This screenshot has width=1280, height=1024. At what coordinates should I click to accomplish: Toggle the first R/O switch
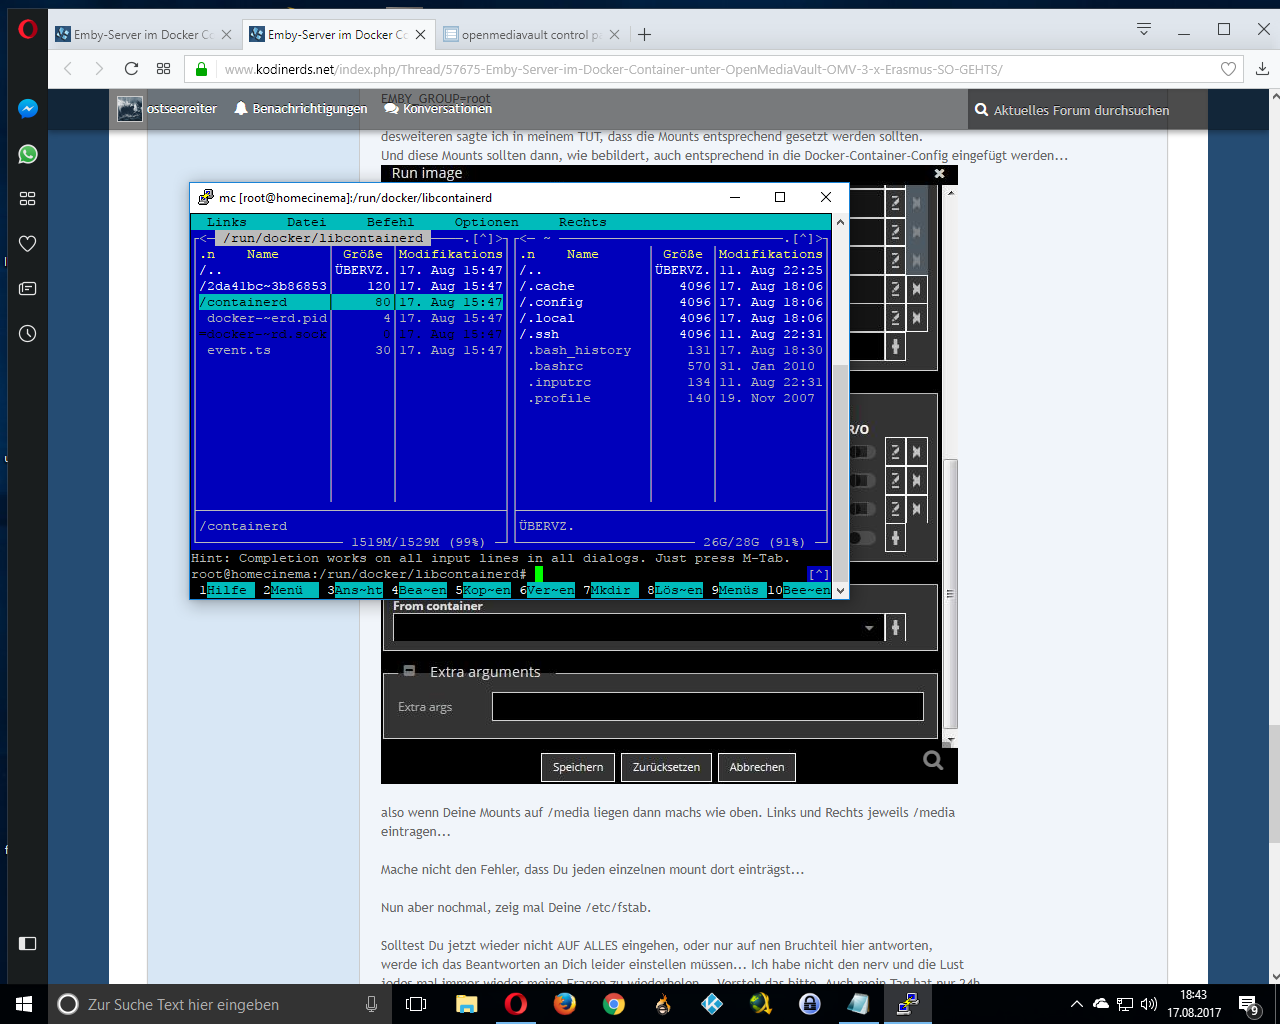pyautogui.click(x=862, y=452)
